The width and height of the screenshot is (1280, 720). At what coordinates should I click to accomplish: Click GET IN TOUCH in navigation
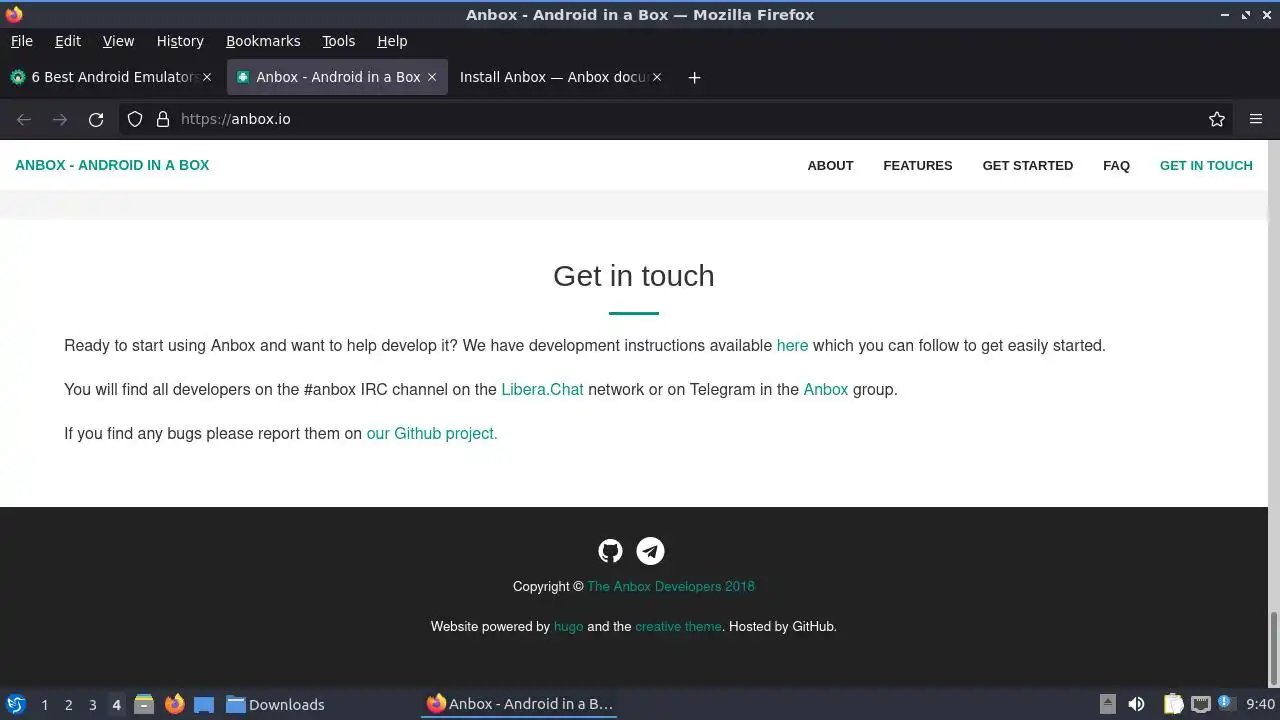point(1206,166)
